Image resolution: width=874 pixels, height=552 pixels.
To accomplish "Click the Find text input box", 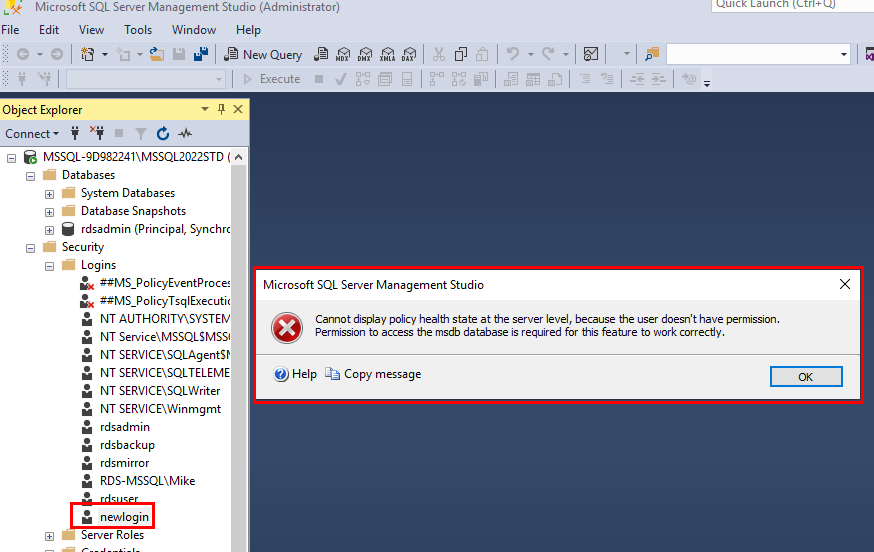I will click(x=752, y=55).
